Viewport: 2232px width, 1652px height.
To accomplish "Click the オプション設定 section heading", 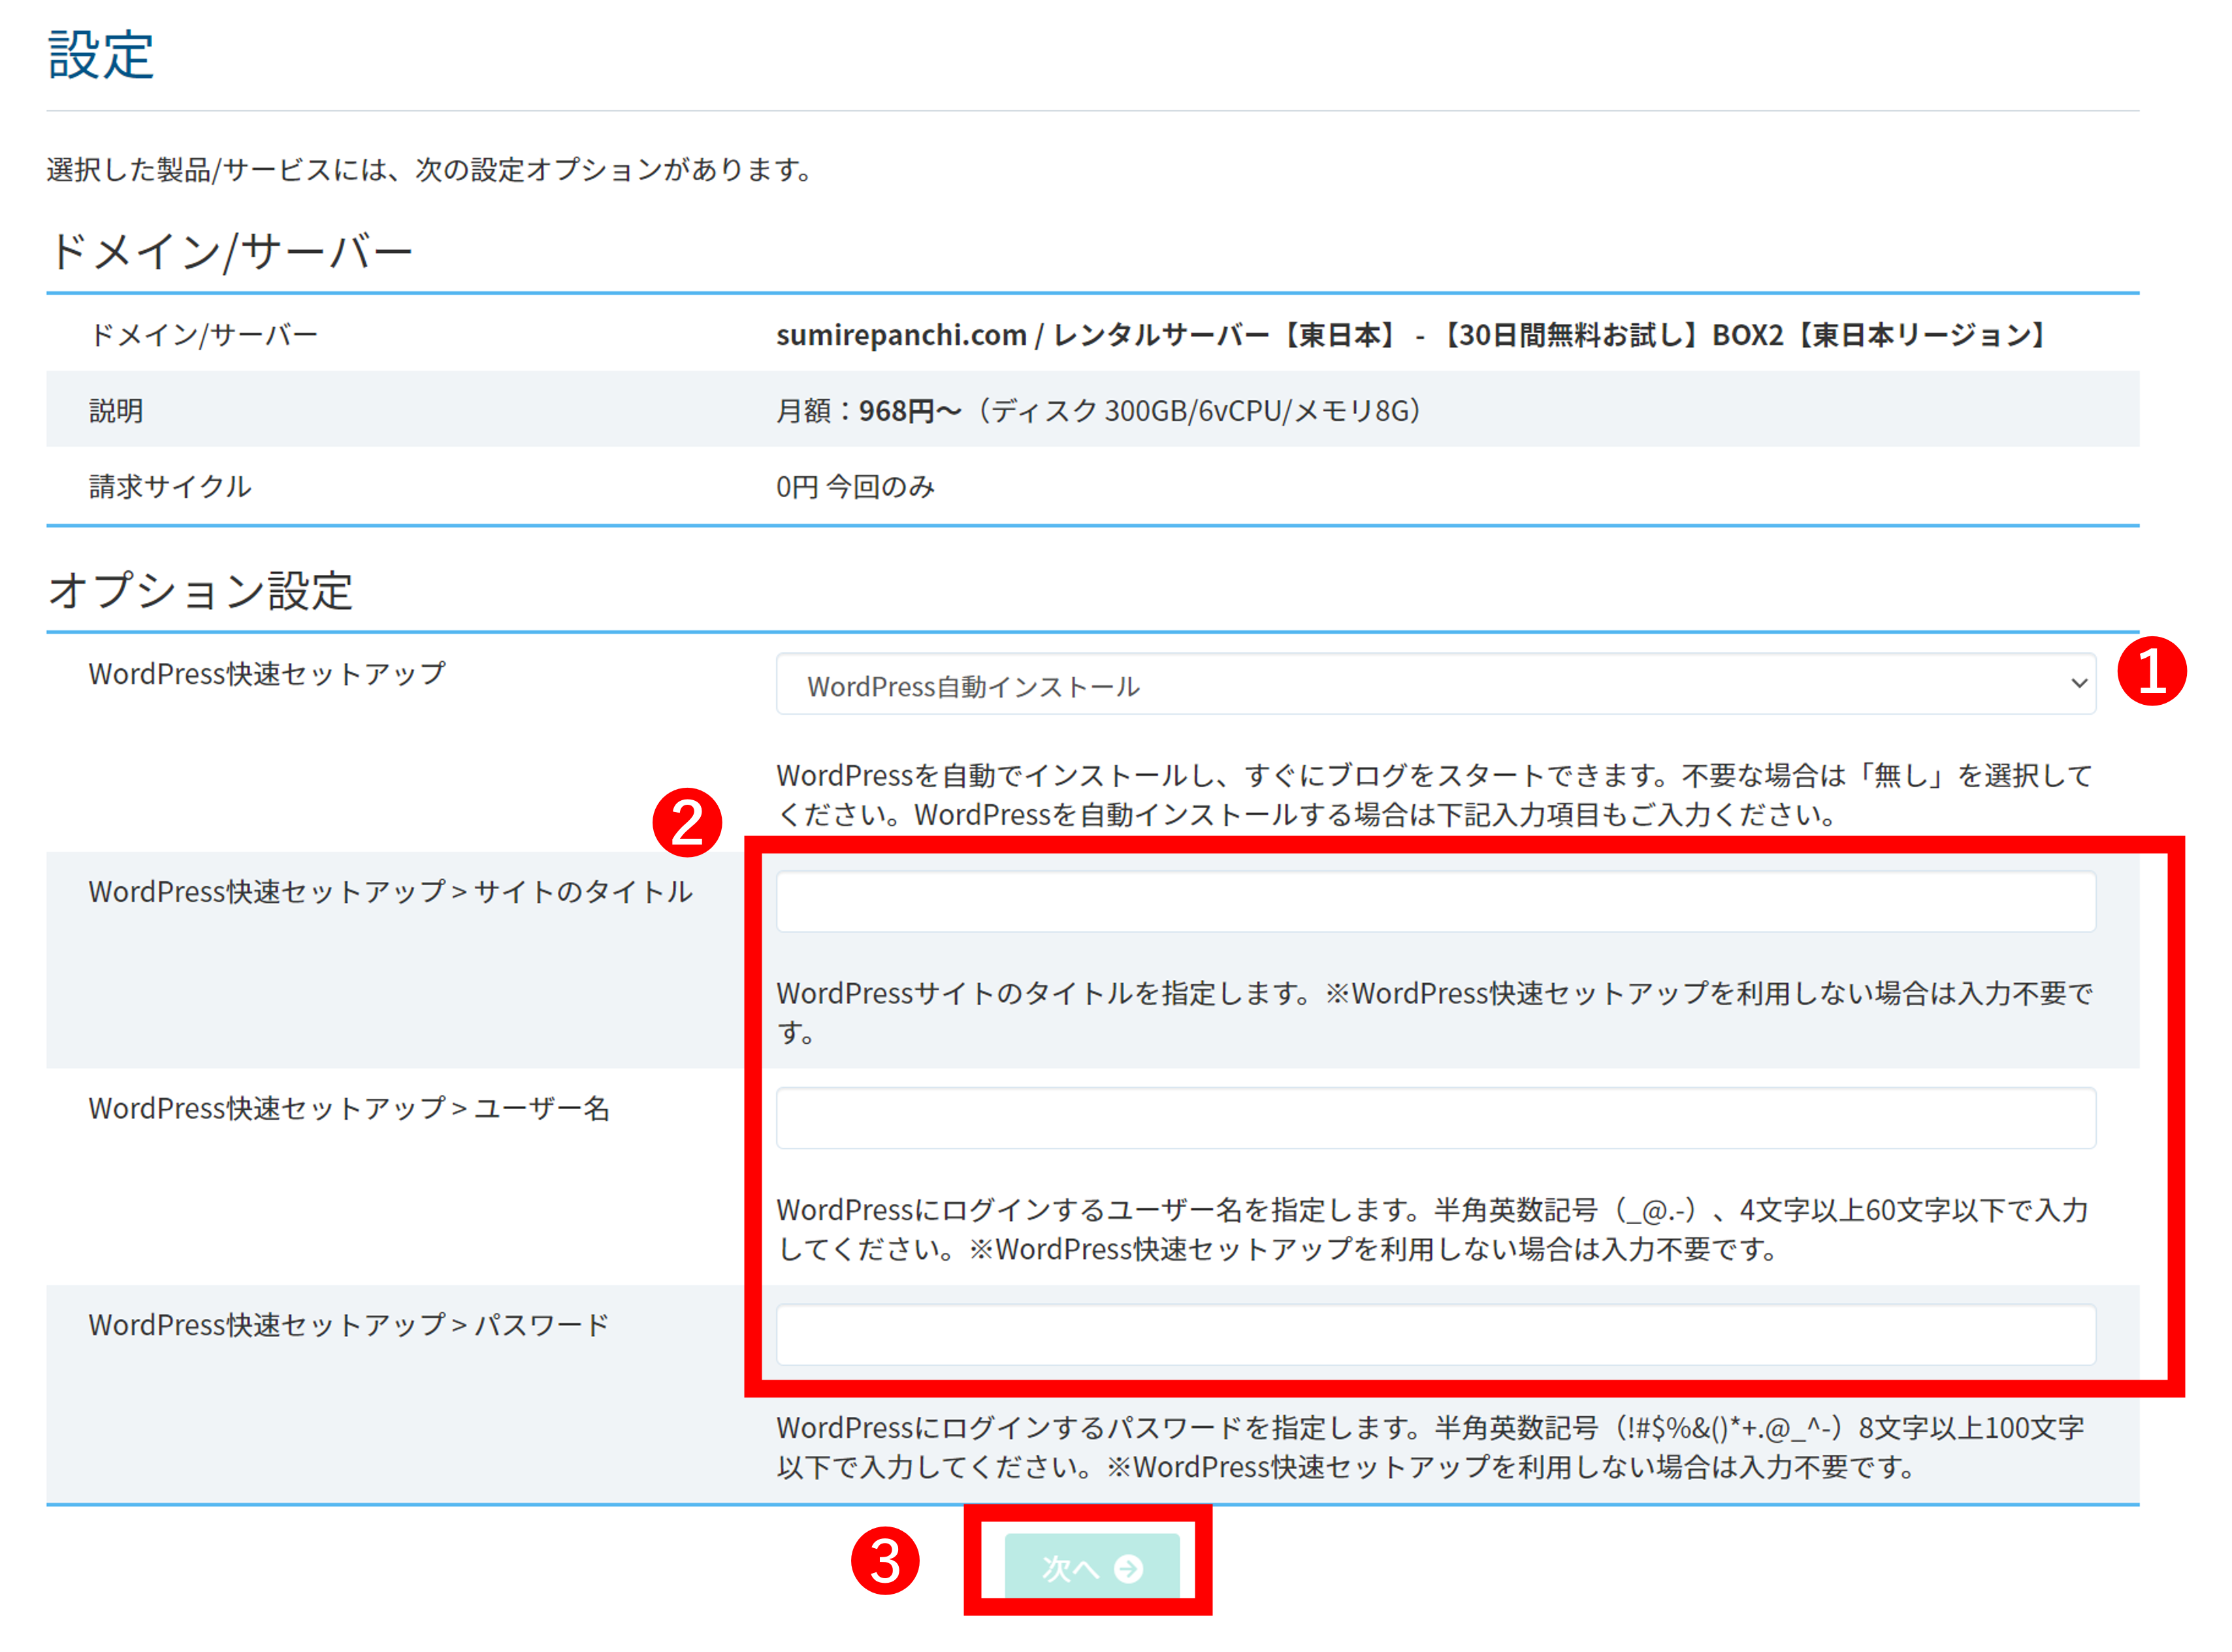I will tap(200, 590).
